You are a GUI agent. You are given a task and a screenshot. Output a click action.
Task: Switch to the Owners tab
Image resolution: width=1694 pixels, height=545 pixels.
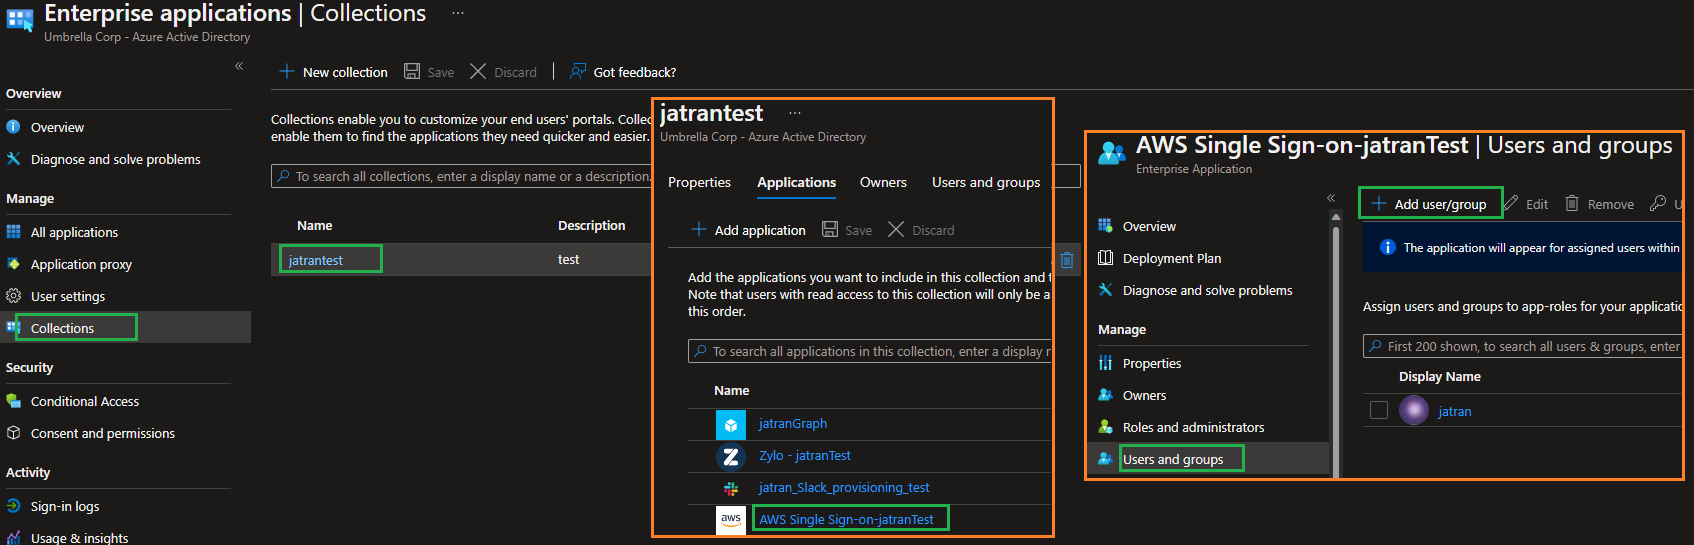click(883, 182)
